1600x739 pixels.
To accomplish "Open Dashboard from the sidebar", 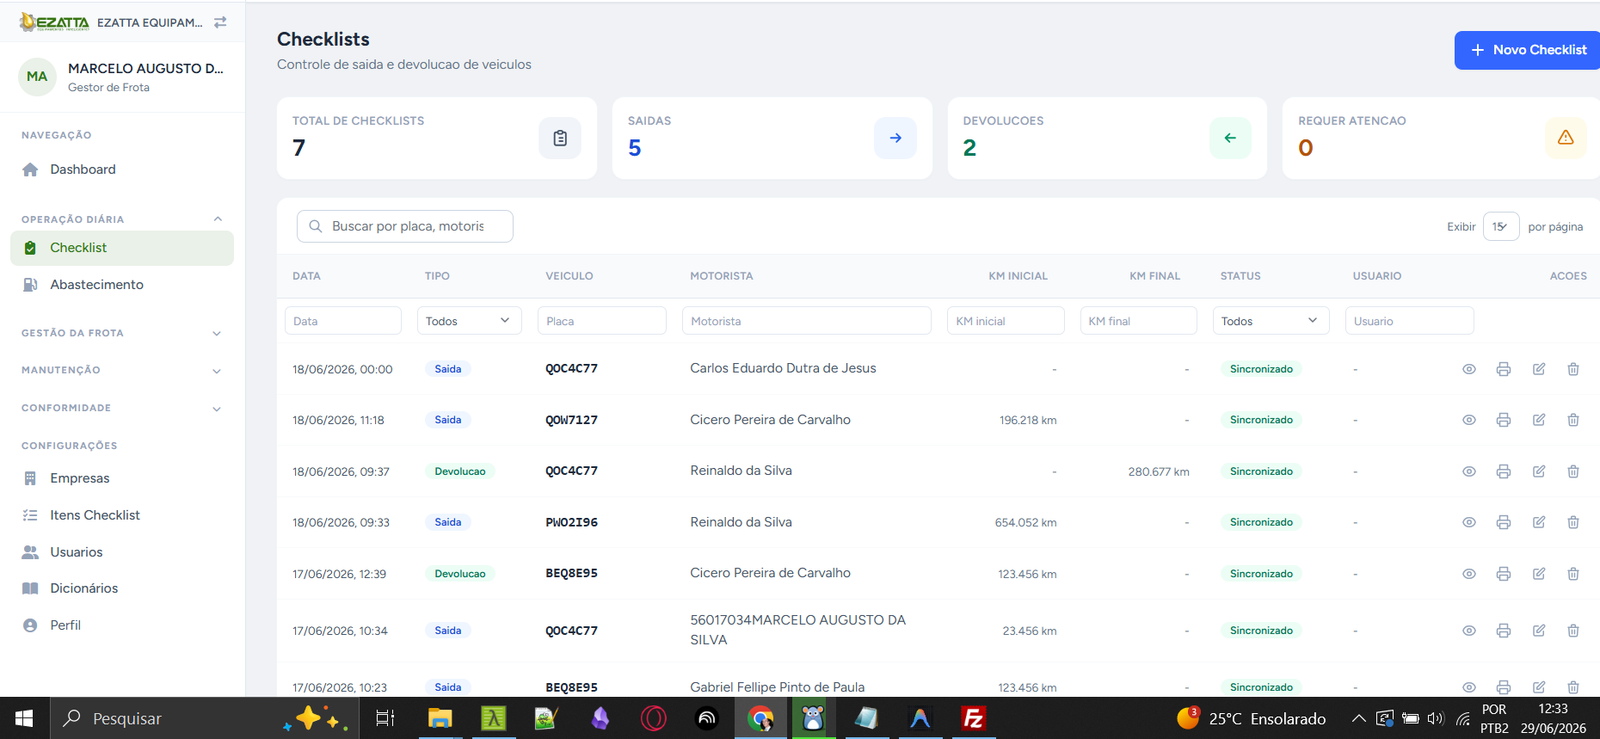I will tap(122, 170).
